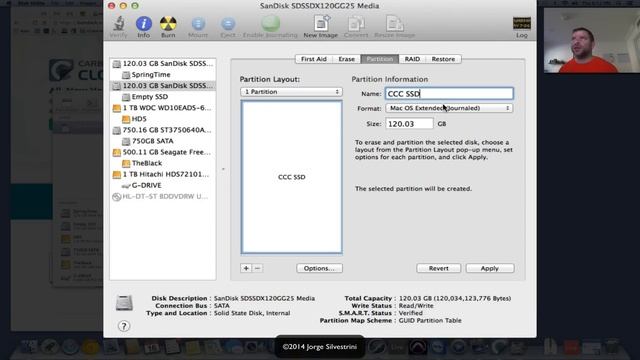
Task: Open the help question mark button
Action: [124, 326]
